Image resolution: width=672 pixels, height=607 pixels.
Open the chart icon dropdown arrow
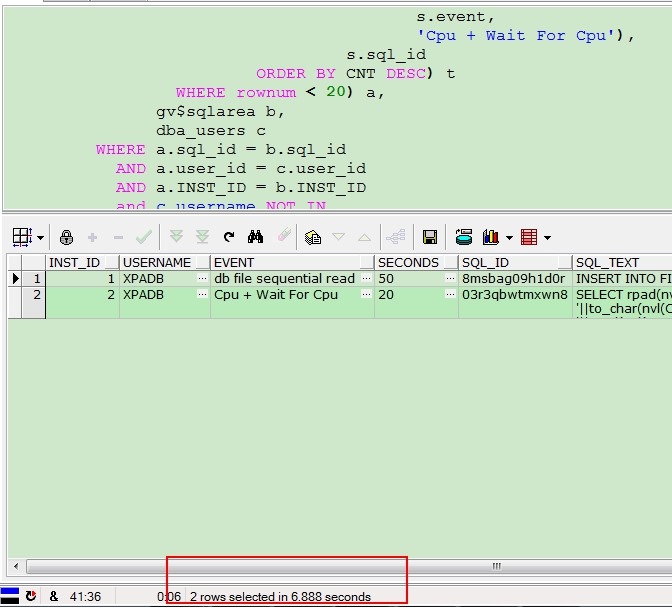(509, 237)
